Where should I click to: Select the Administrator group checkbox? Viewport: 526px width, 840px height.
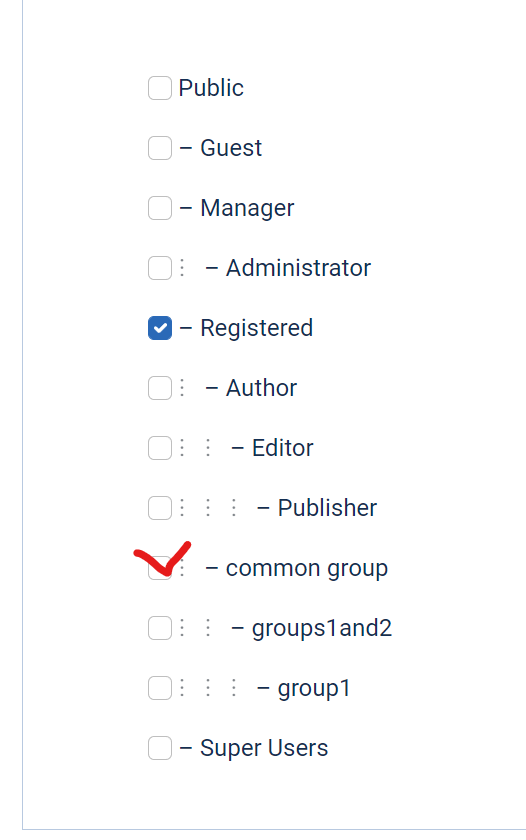[x=160, y=268]
